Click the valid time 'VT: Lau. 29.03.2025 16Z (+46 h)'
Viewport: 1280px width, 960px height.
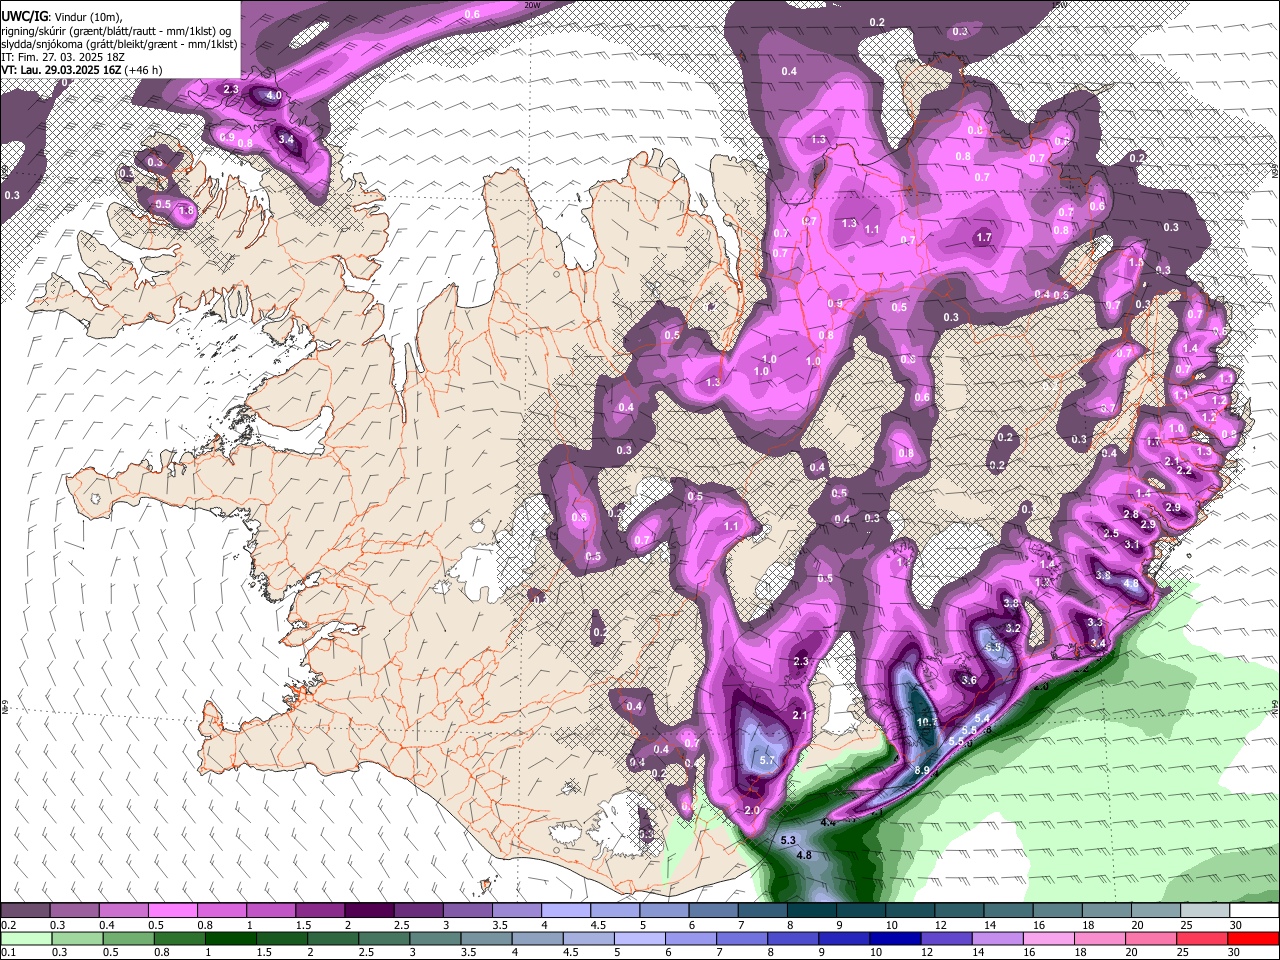81,70
